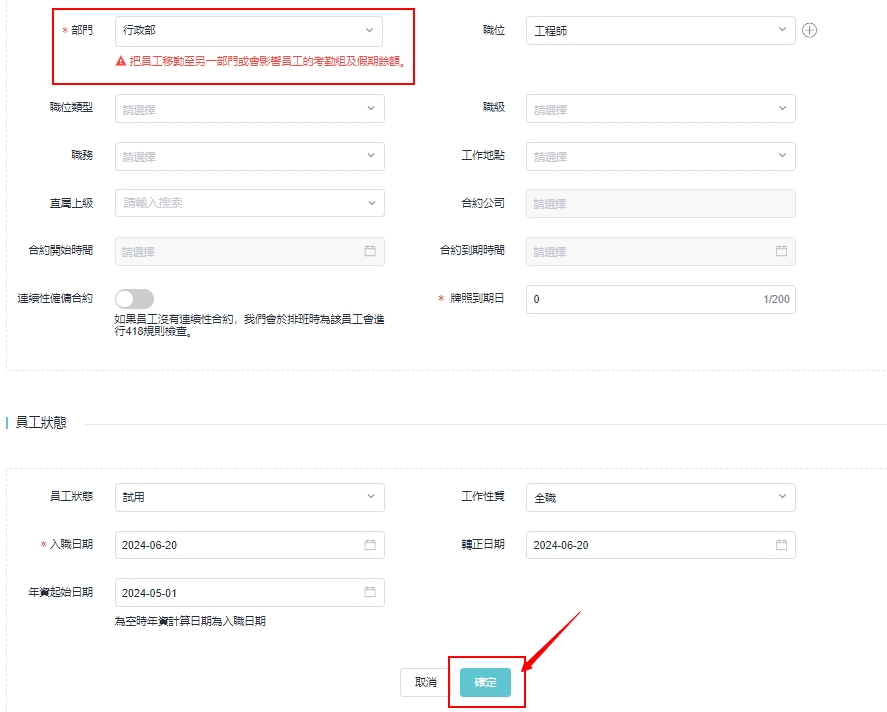The height and width of the screenshot is (712, 887).
Task: Toggle the 連續性僱傭合約 switch
Action: [135, 299]
